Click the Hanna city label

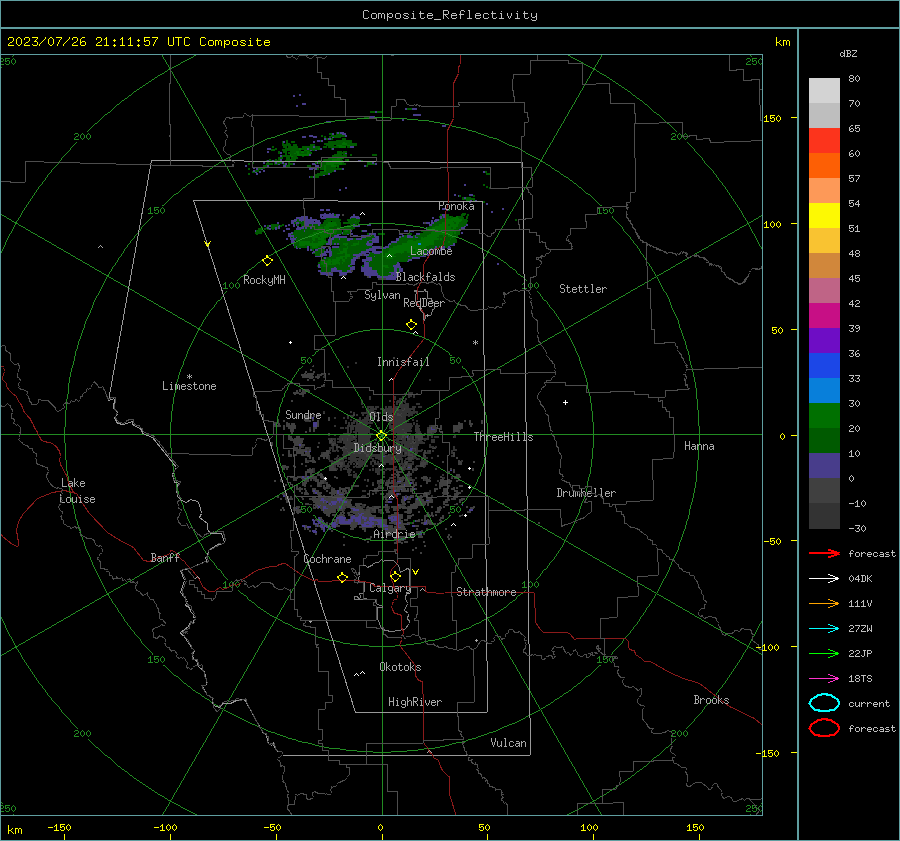click(x=699, y=446)
